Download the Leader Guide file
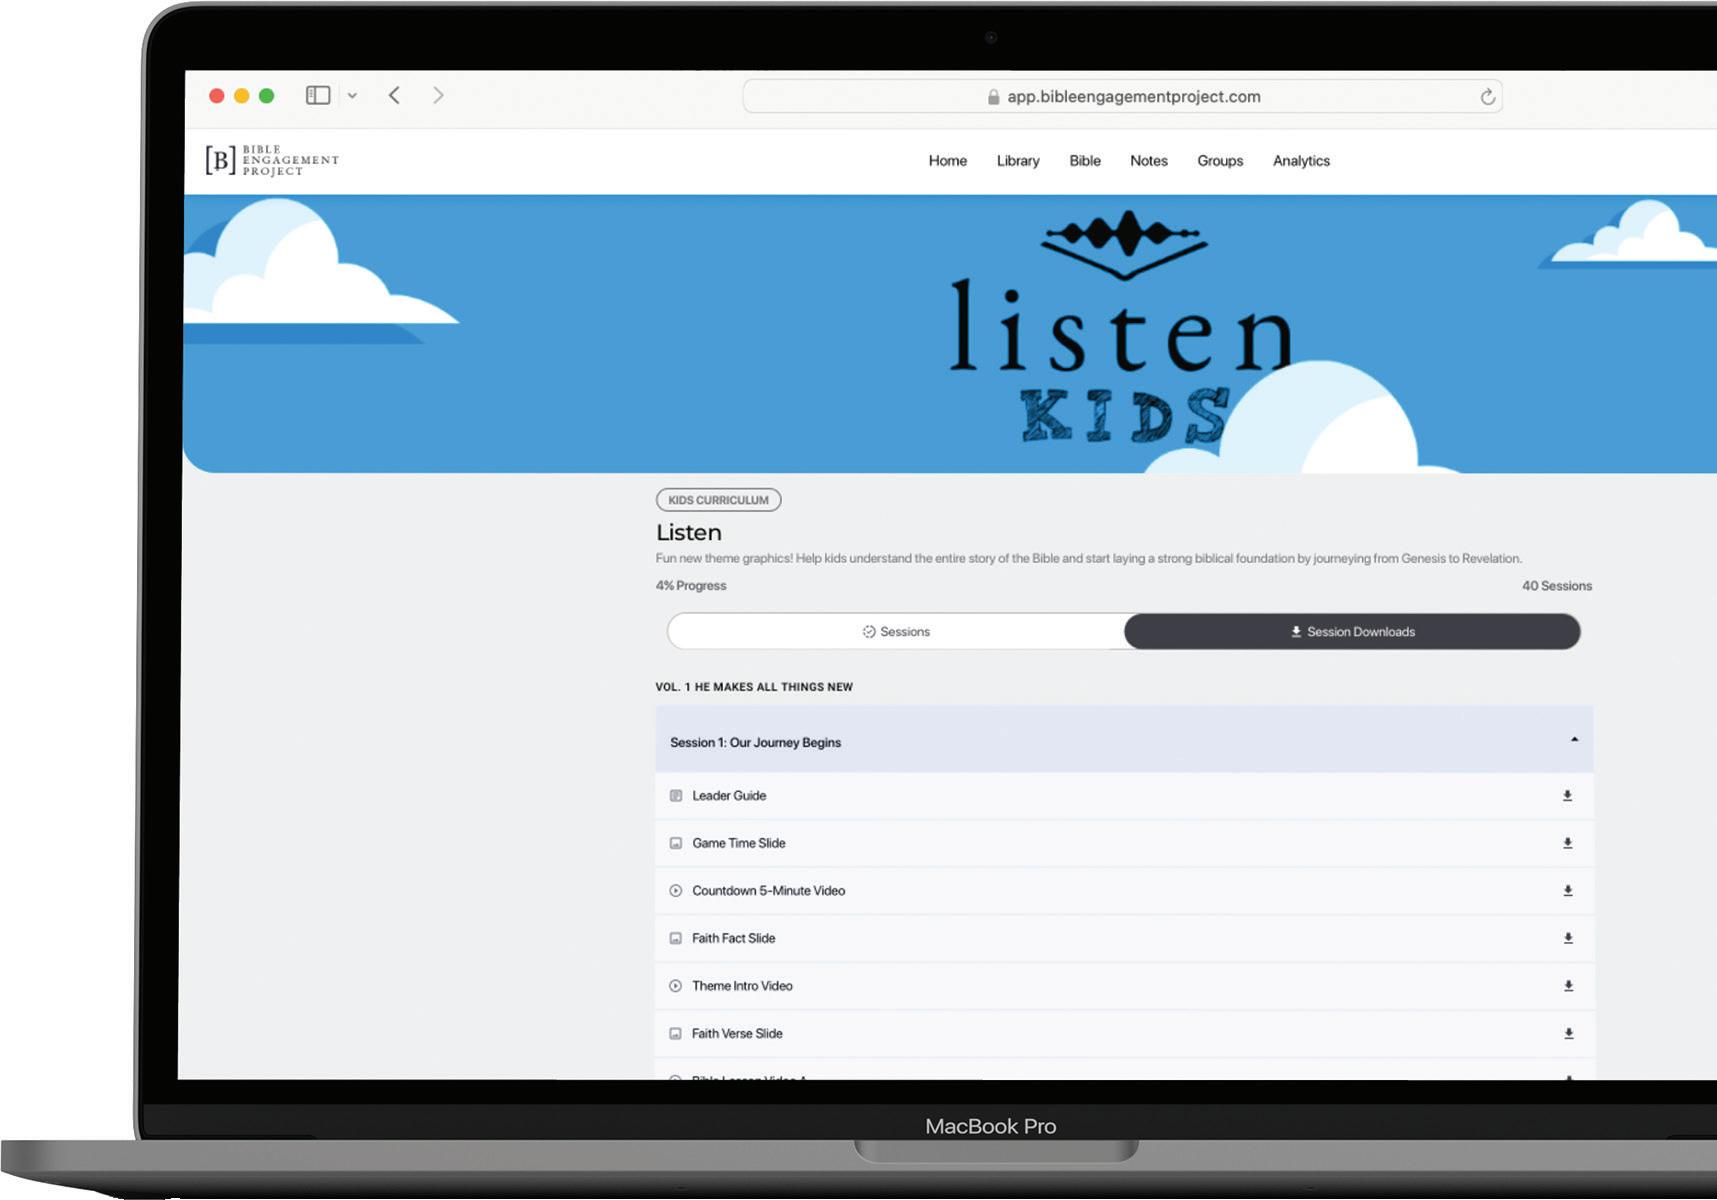 (x=1567, y=796)
